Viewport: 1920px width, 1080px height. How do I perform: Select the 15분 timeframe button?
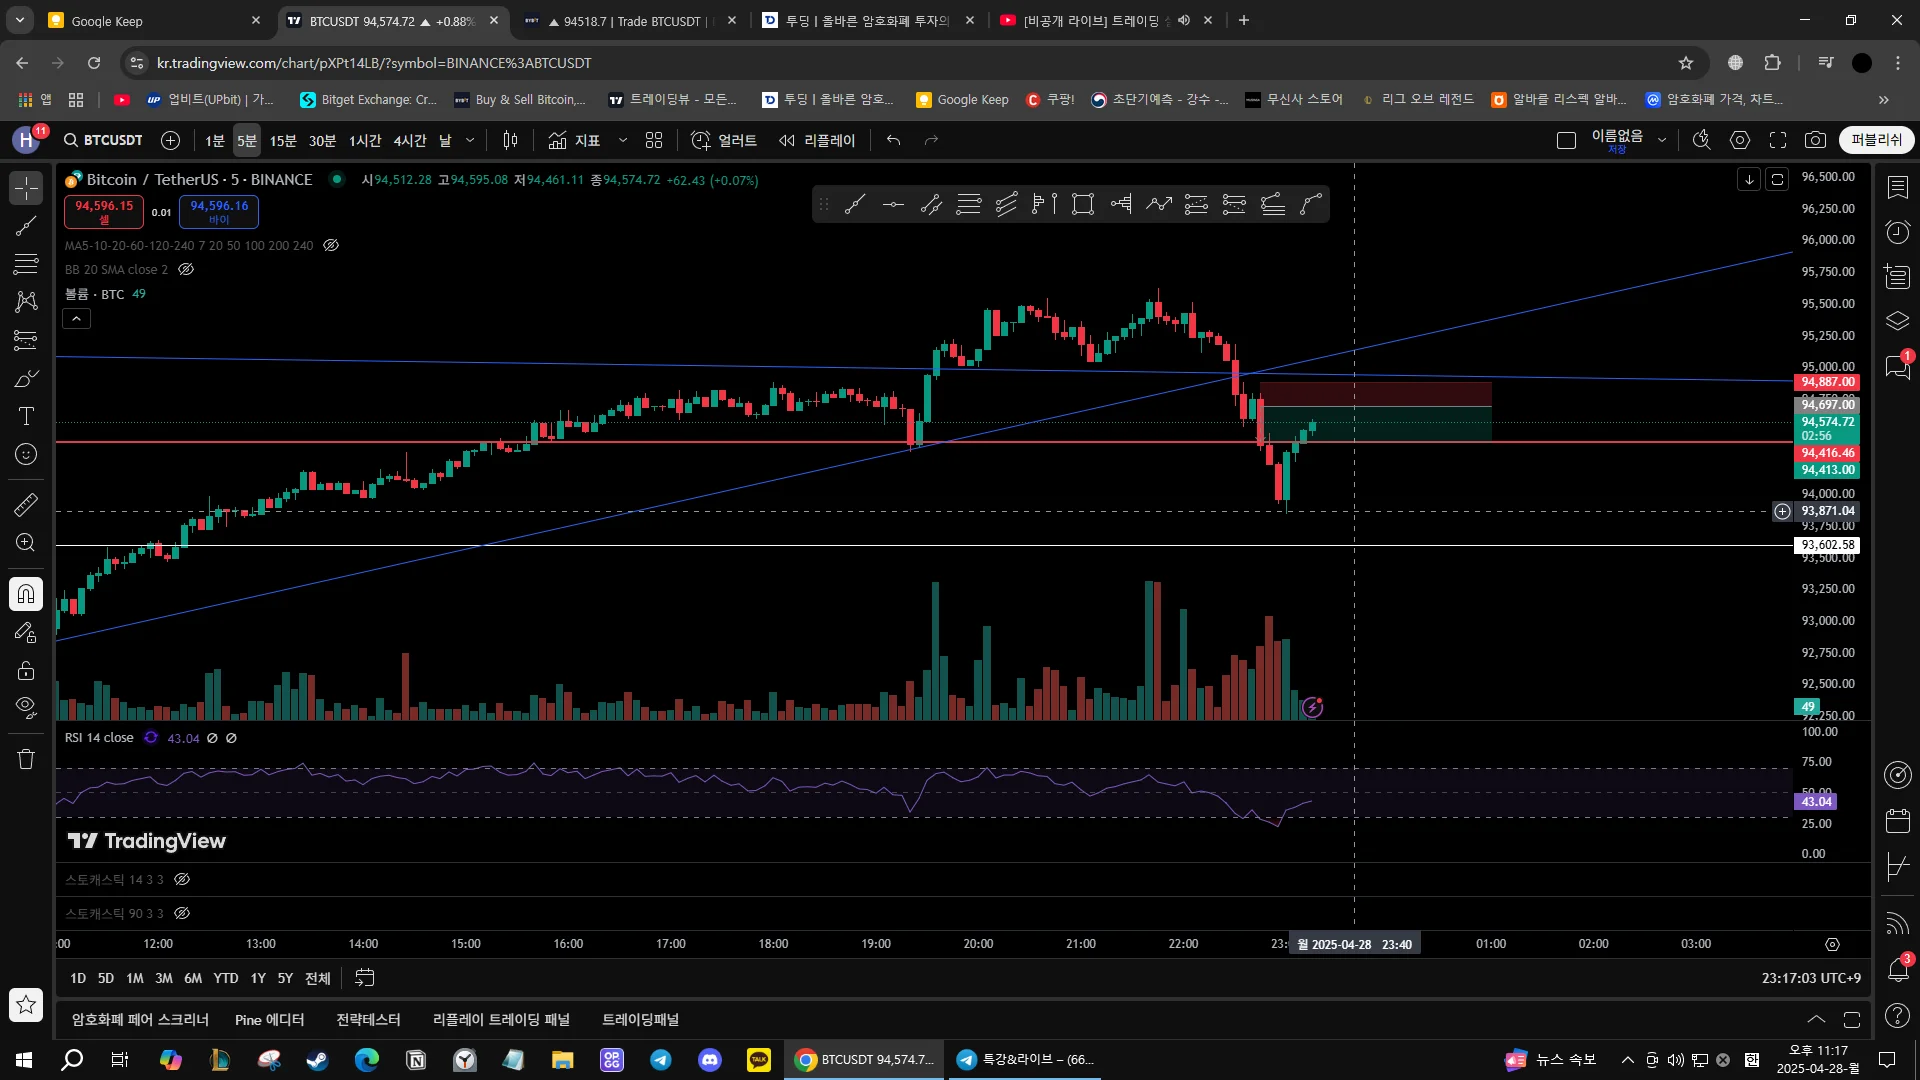tap(283, 140)
